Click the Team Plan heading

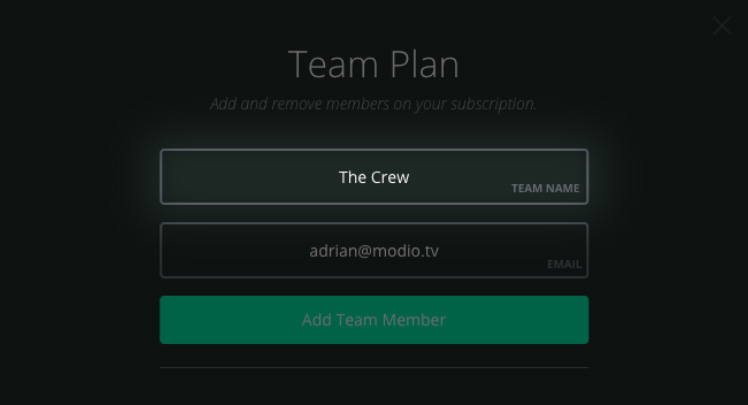click(x=374, y=64)
